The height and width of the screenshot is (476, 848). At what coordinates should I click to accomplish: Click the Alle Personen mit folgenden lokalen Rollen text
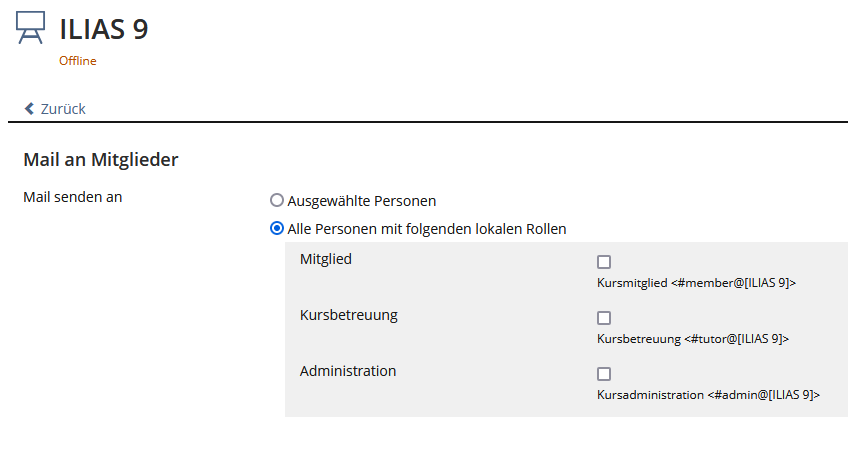[x=426, y=228]
